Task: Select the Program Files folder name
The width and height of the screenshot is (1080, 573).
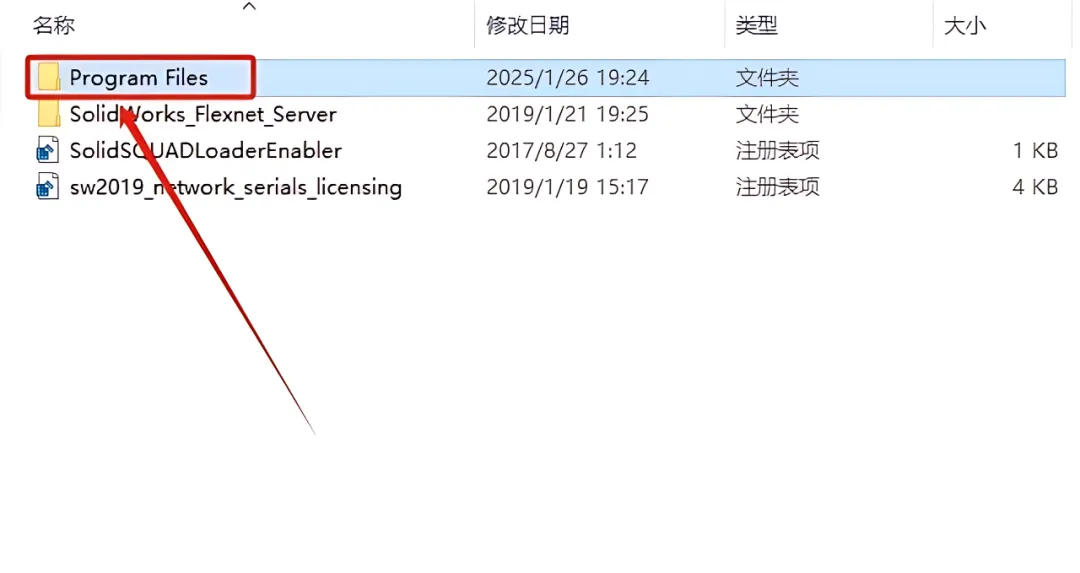Action: click(138, 78)
